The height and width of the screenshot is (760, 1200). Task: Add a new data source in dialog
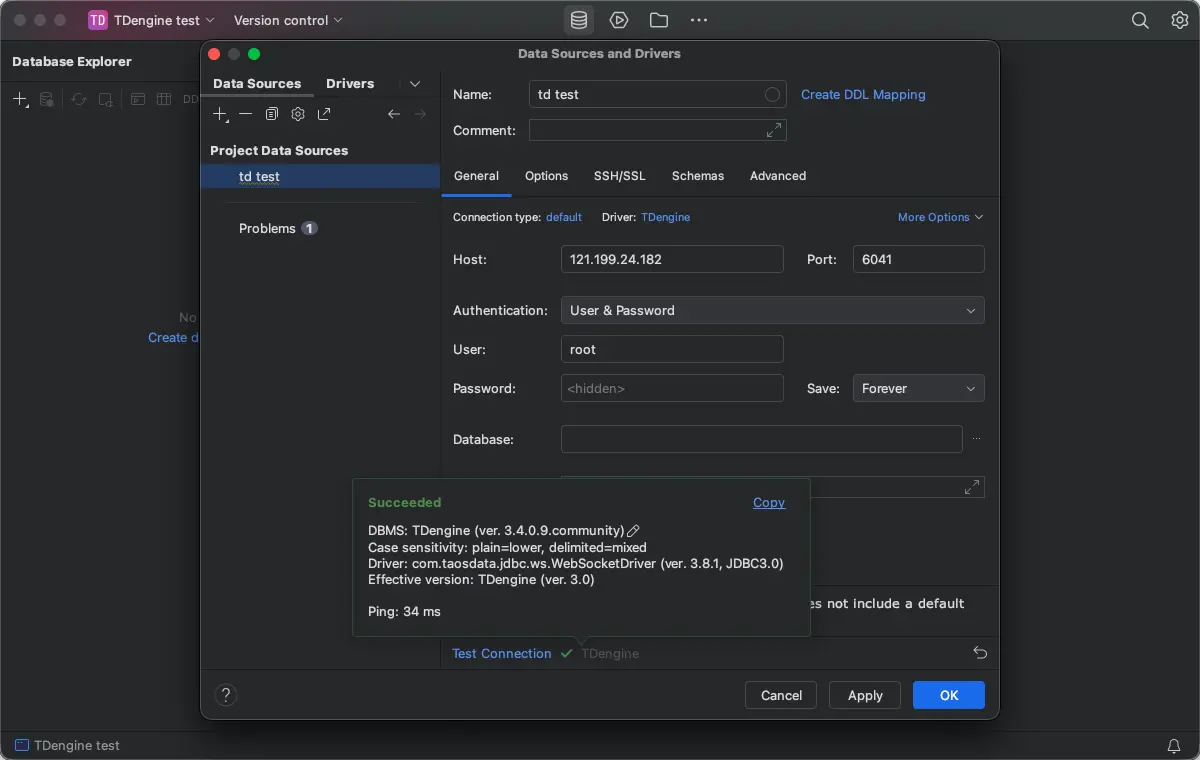click(221, 114)
